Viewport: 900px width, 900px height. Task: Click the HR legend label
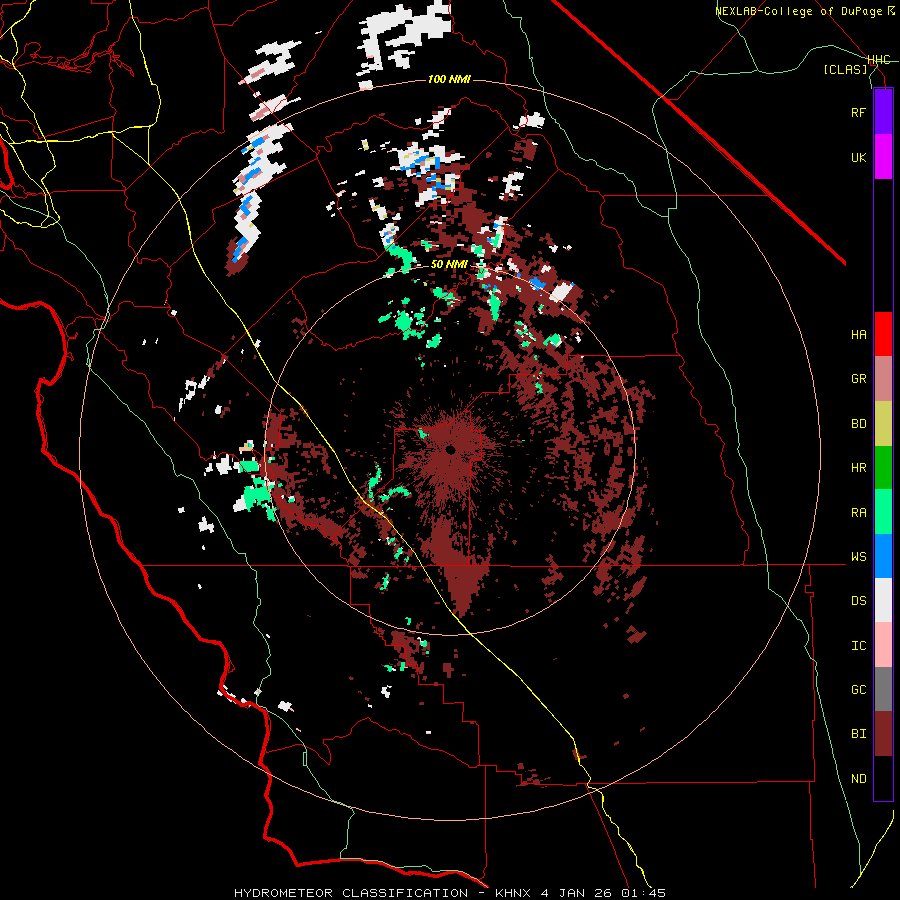(858, 468)
